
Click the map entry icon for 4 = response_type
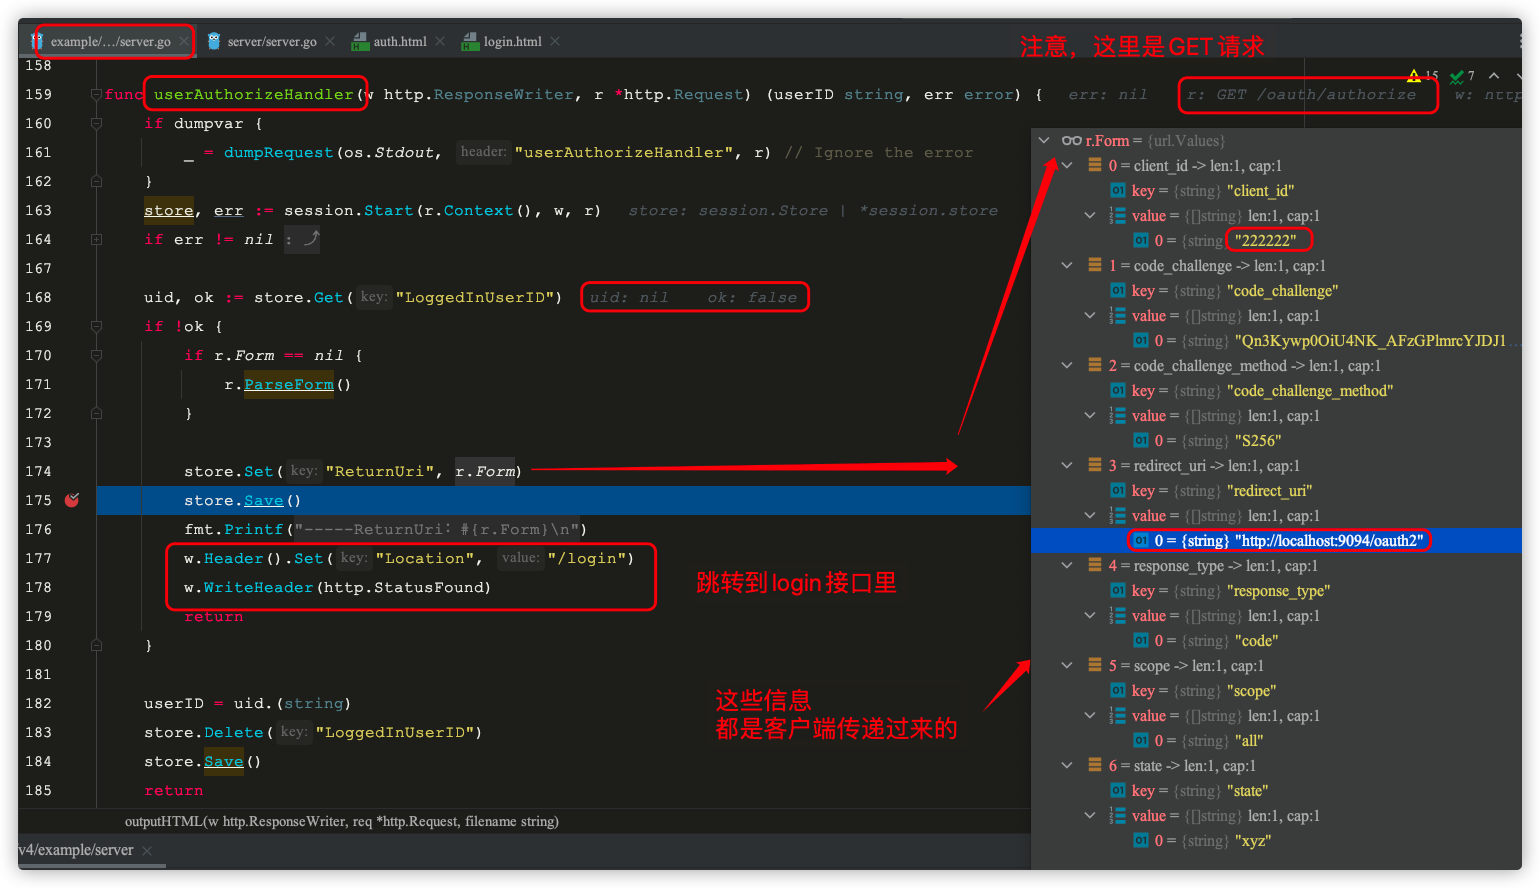pyautogui.click(x=1095, y=566)
